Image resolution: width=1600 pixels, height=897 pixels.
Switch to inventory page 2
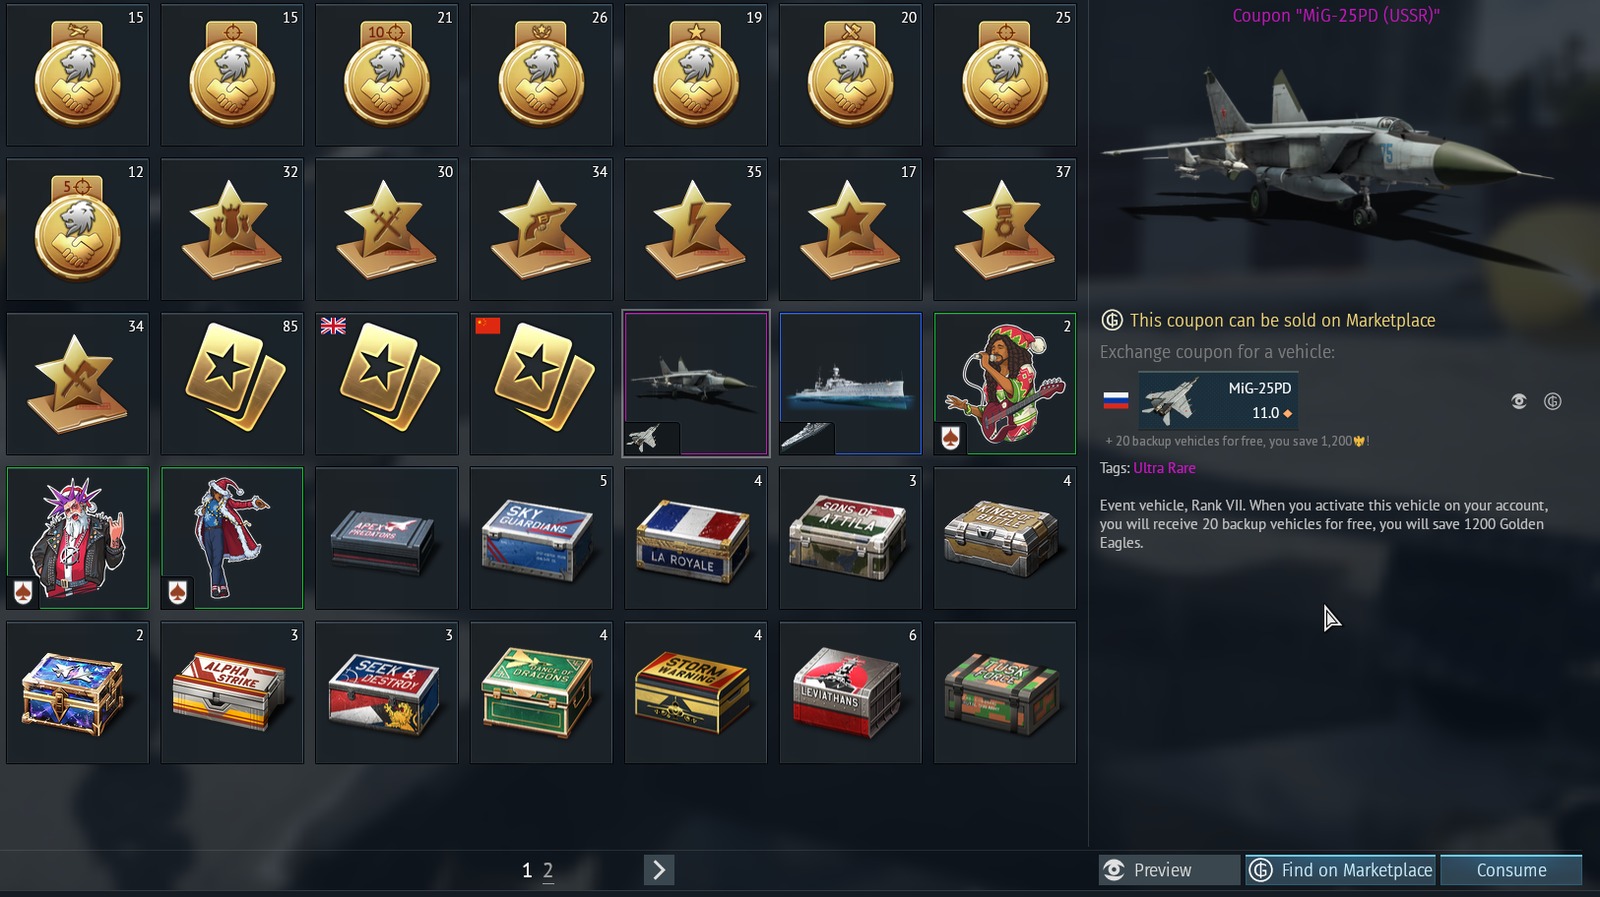tap(548, 871)
